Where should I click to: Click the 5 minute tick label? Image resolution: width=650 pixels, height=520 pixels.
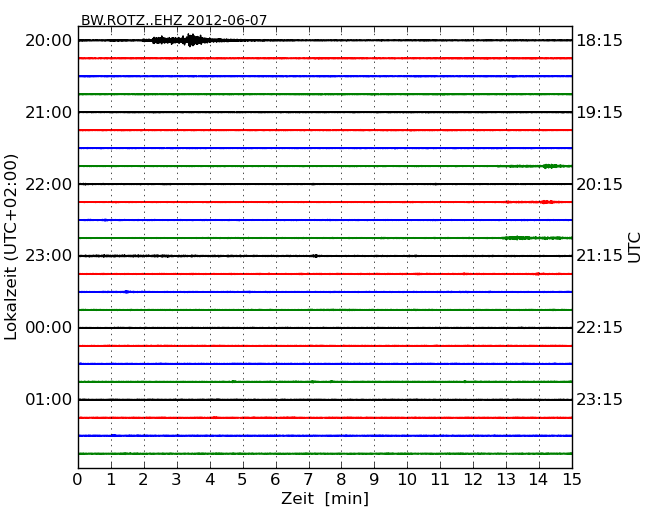[242, 480]
